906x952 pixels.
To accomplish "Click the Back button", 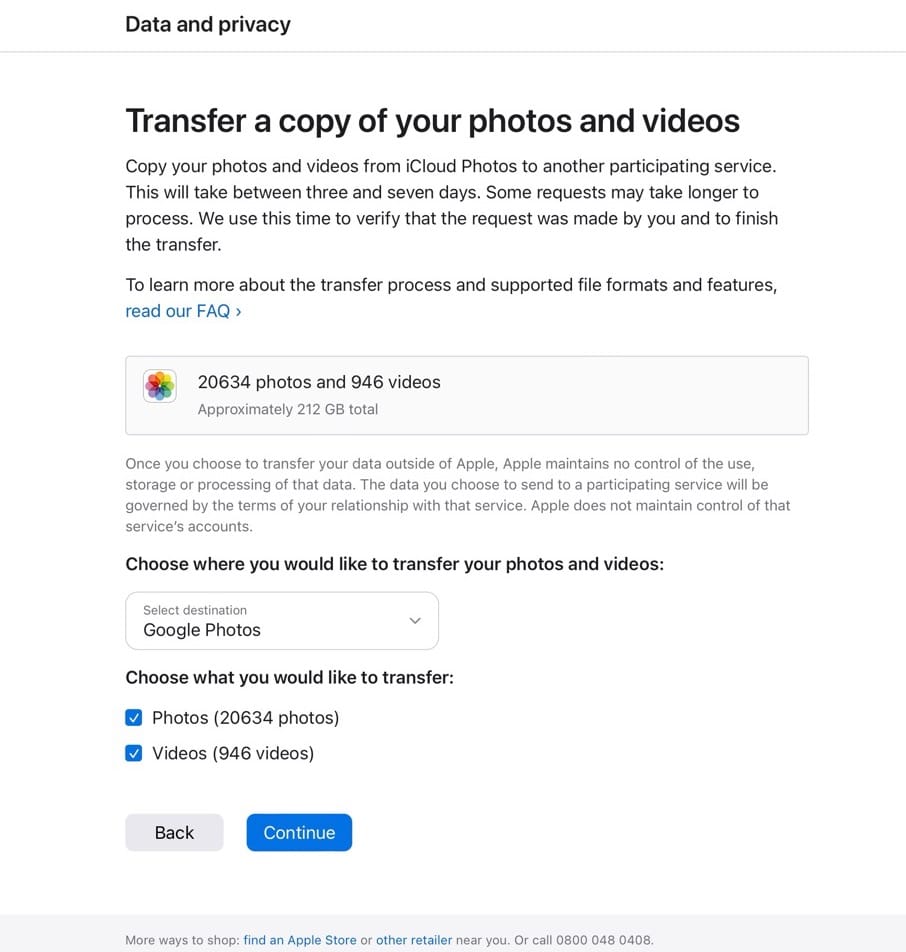I will [174, 832].
